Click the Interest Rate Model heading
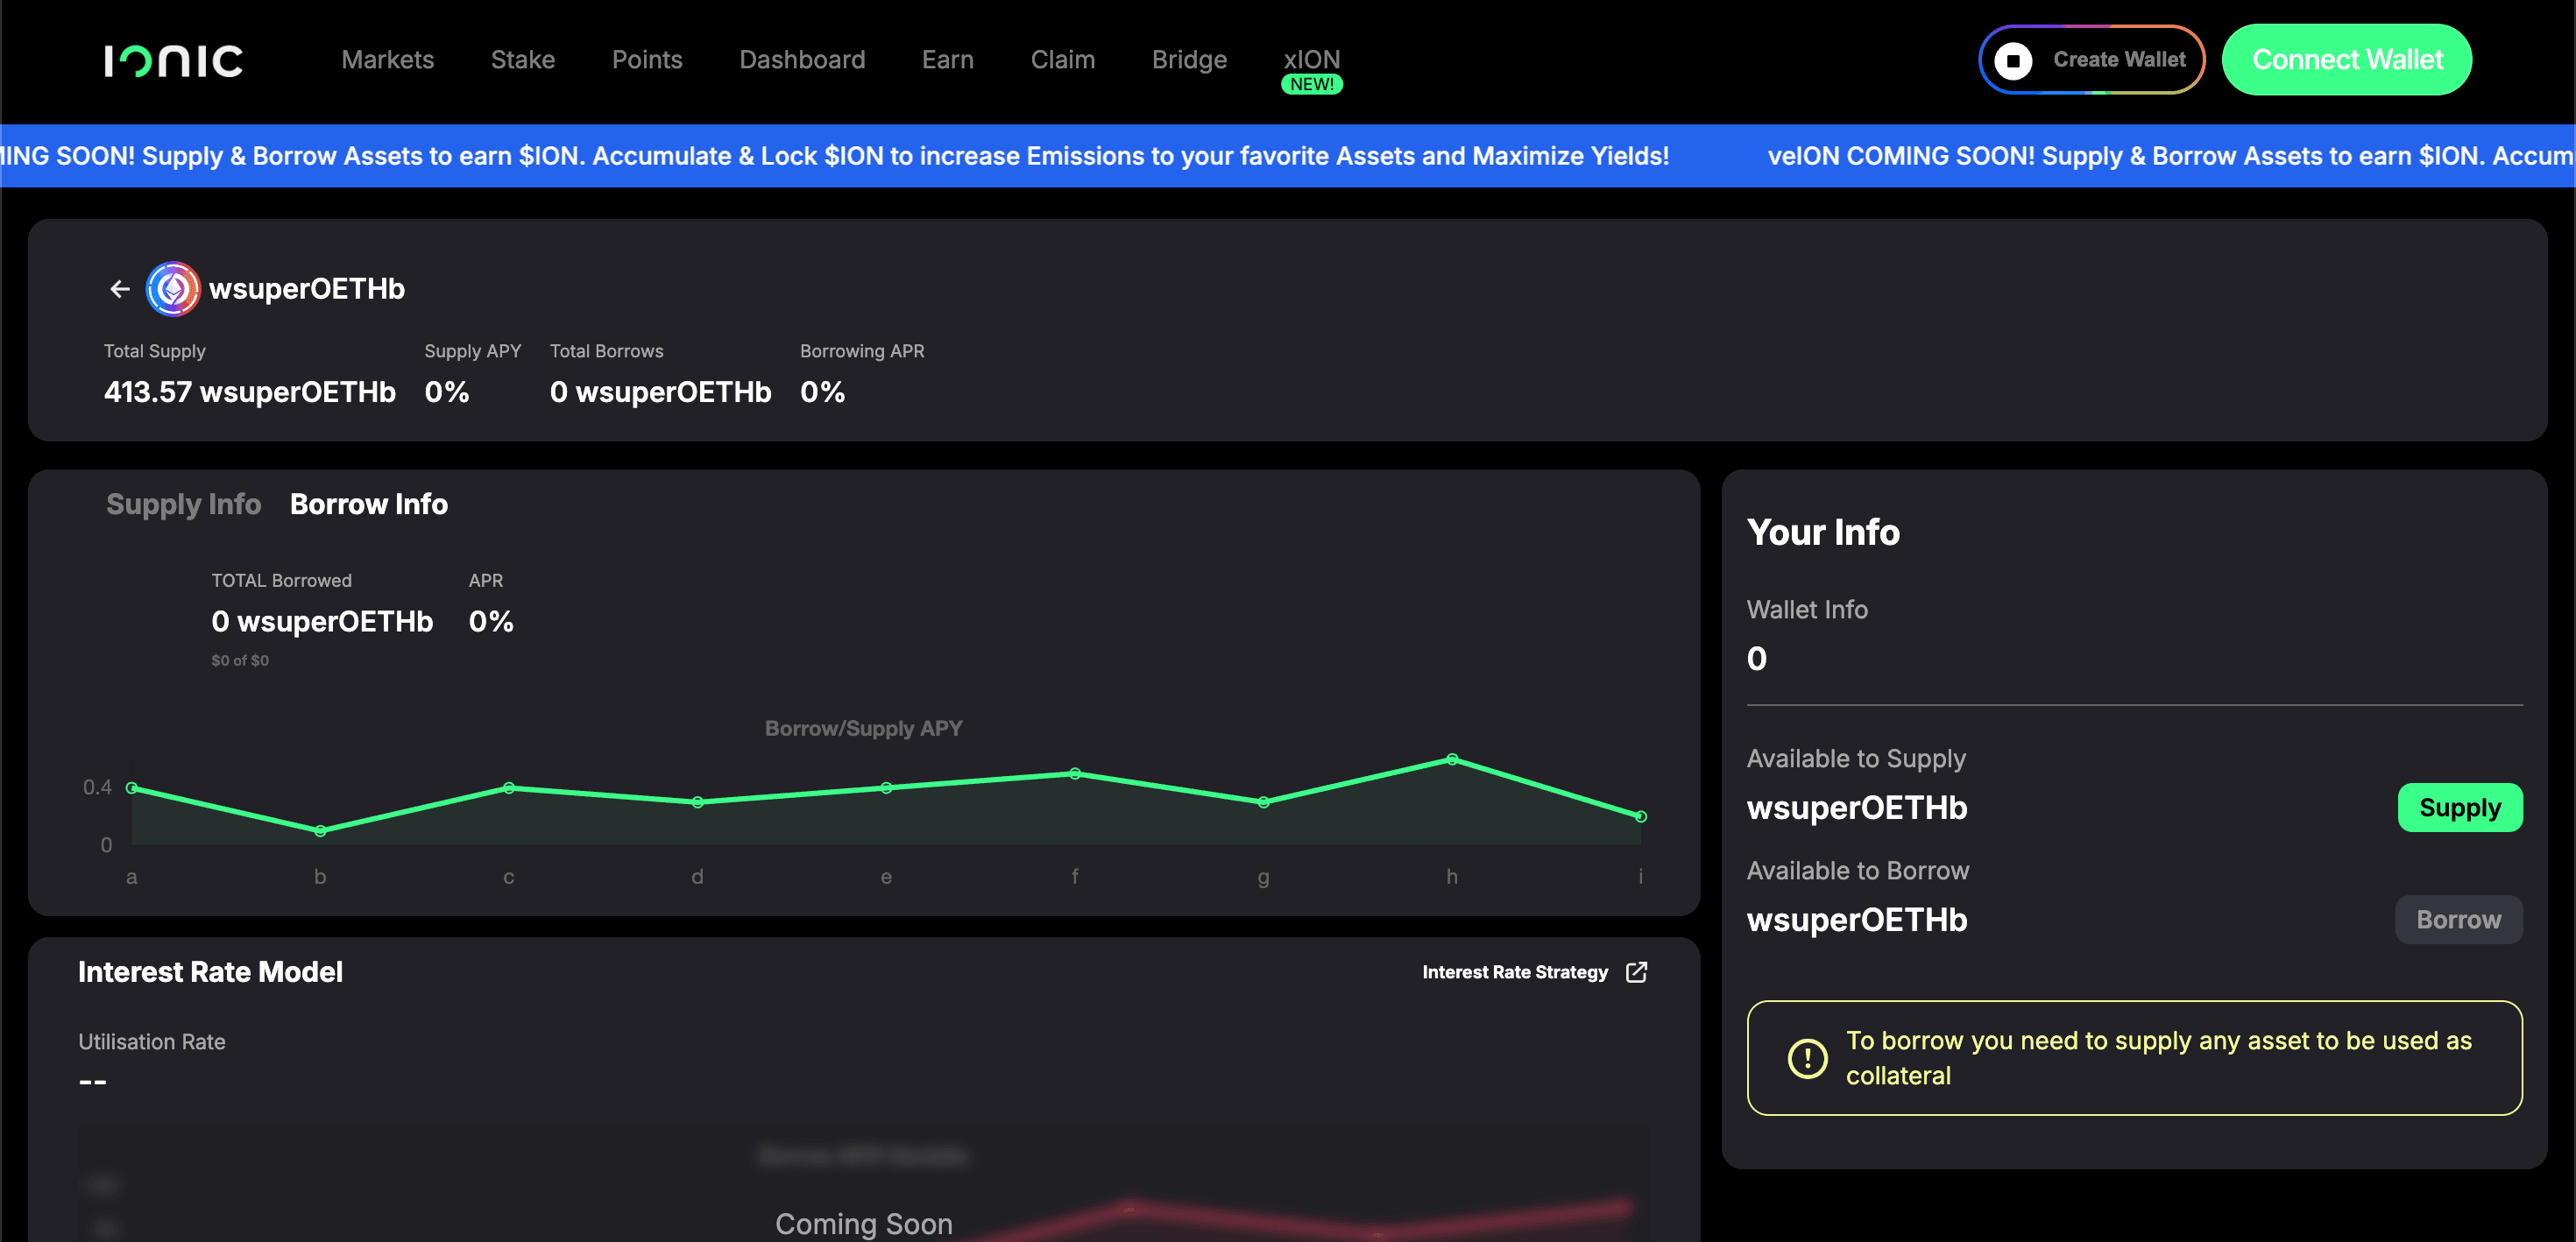 210,972
